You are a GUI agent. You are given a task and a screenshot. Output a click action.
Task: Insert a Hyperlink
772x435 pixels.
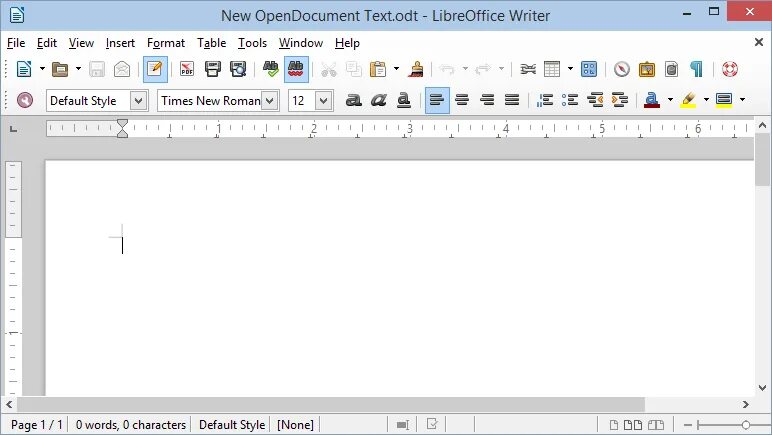[x=528, y=69]
